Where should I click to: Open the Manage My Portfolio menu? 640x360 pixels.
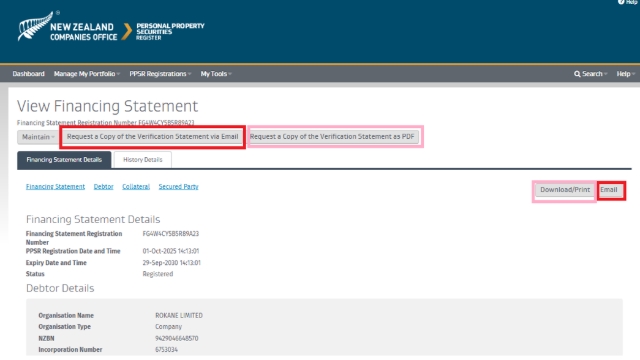tap(87, 74)
